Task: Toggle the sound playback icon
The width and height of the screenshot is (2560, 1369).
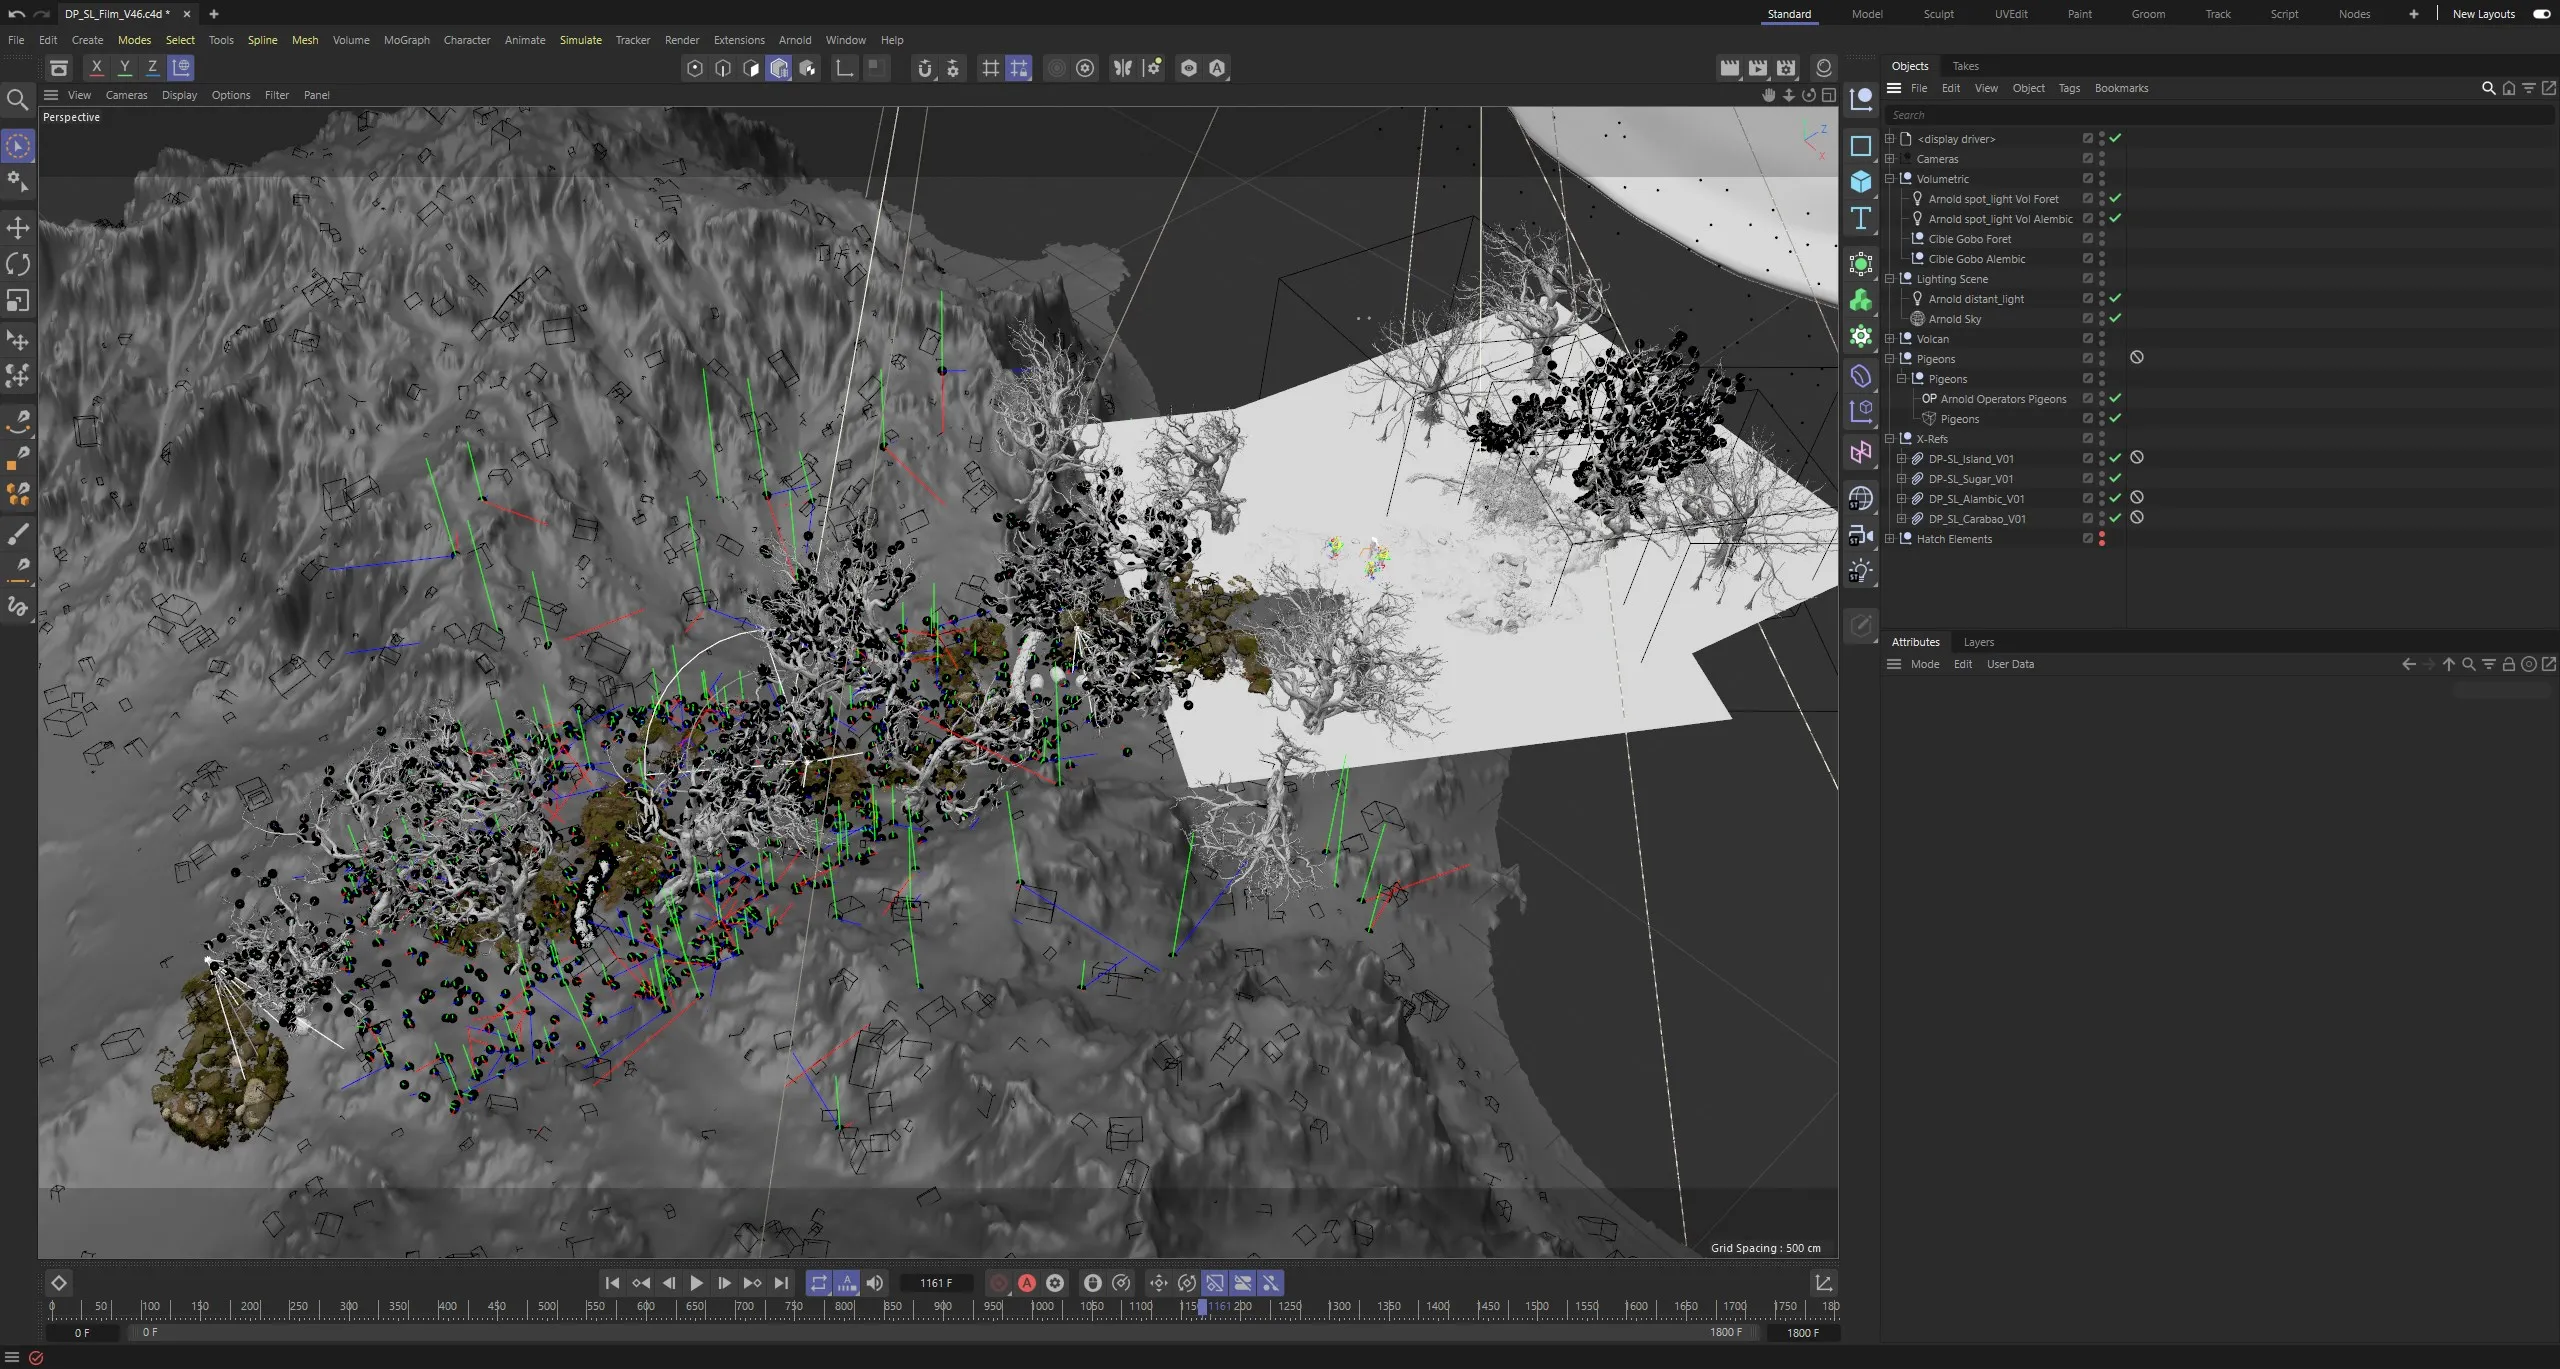Action: point(875,1283)
